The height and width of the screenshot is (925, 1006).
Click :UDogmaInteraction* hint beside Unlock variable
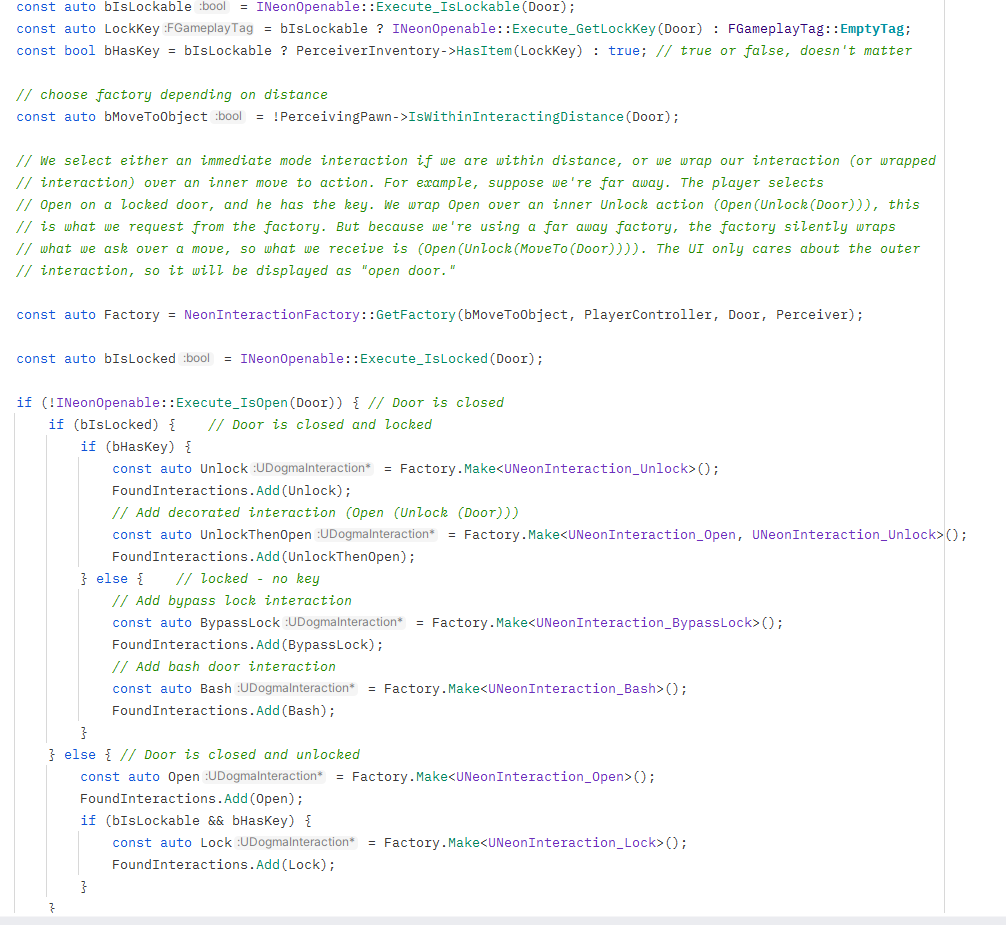point(313,468)
